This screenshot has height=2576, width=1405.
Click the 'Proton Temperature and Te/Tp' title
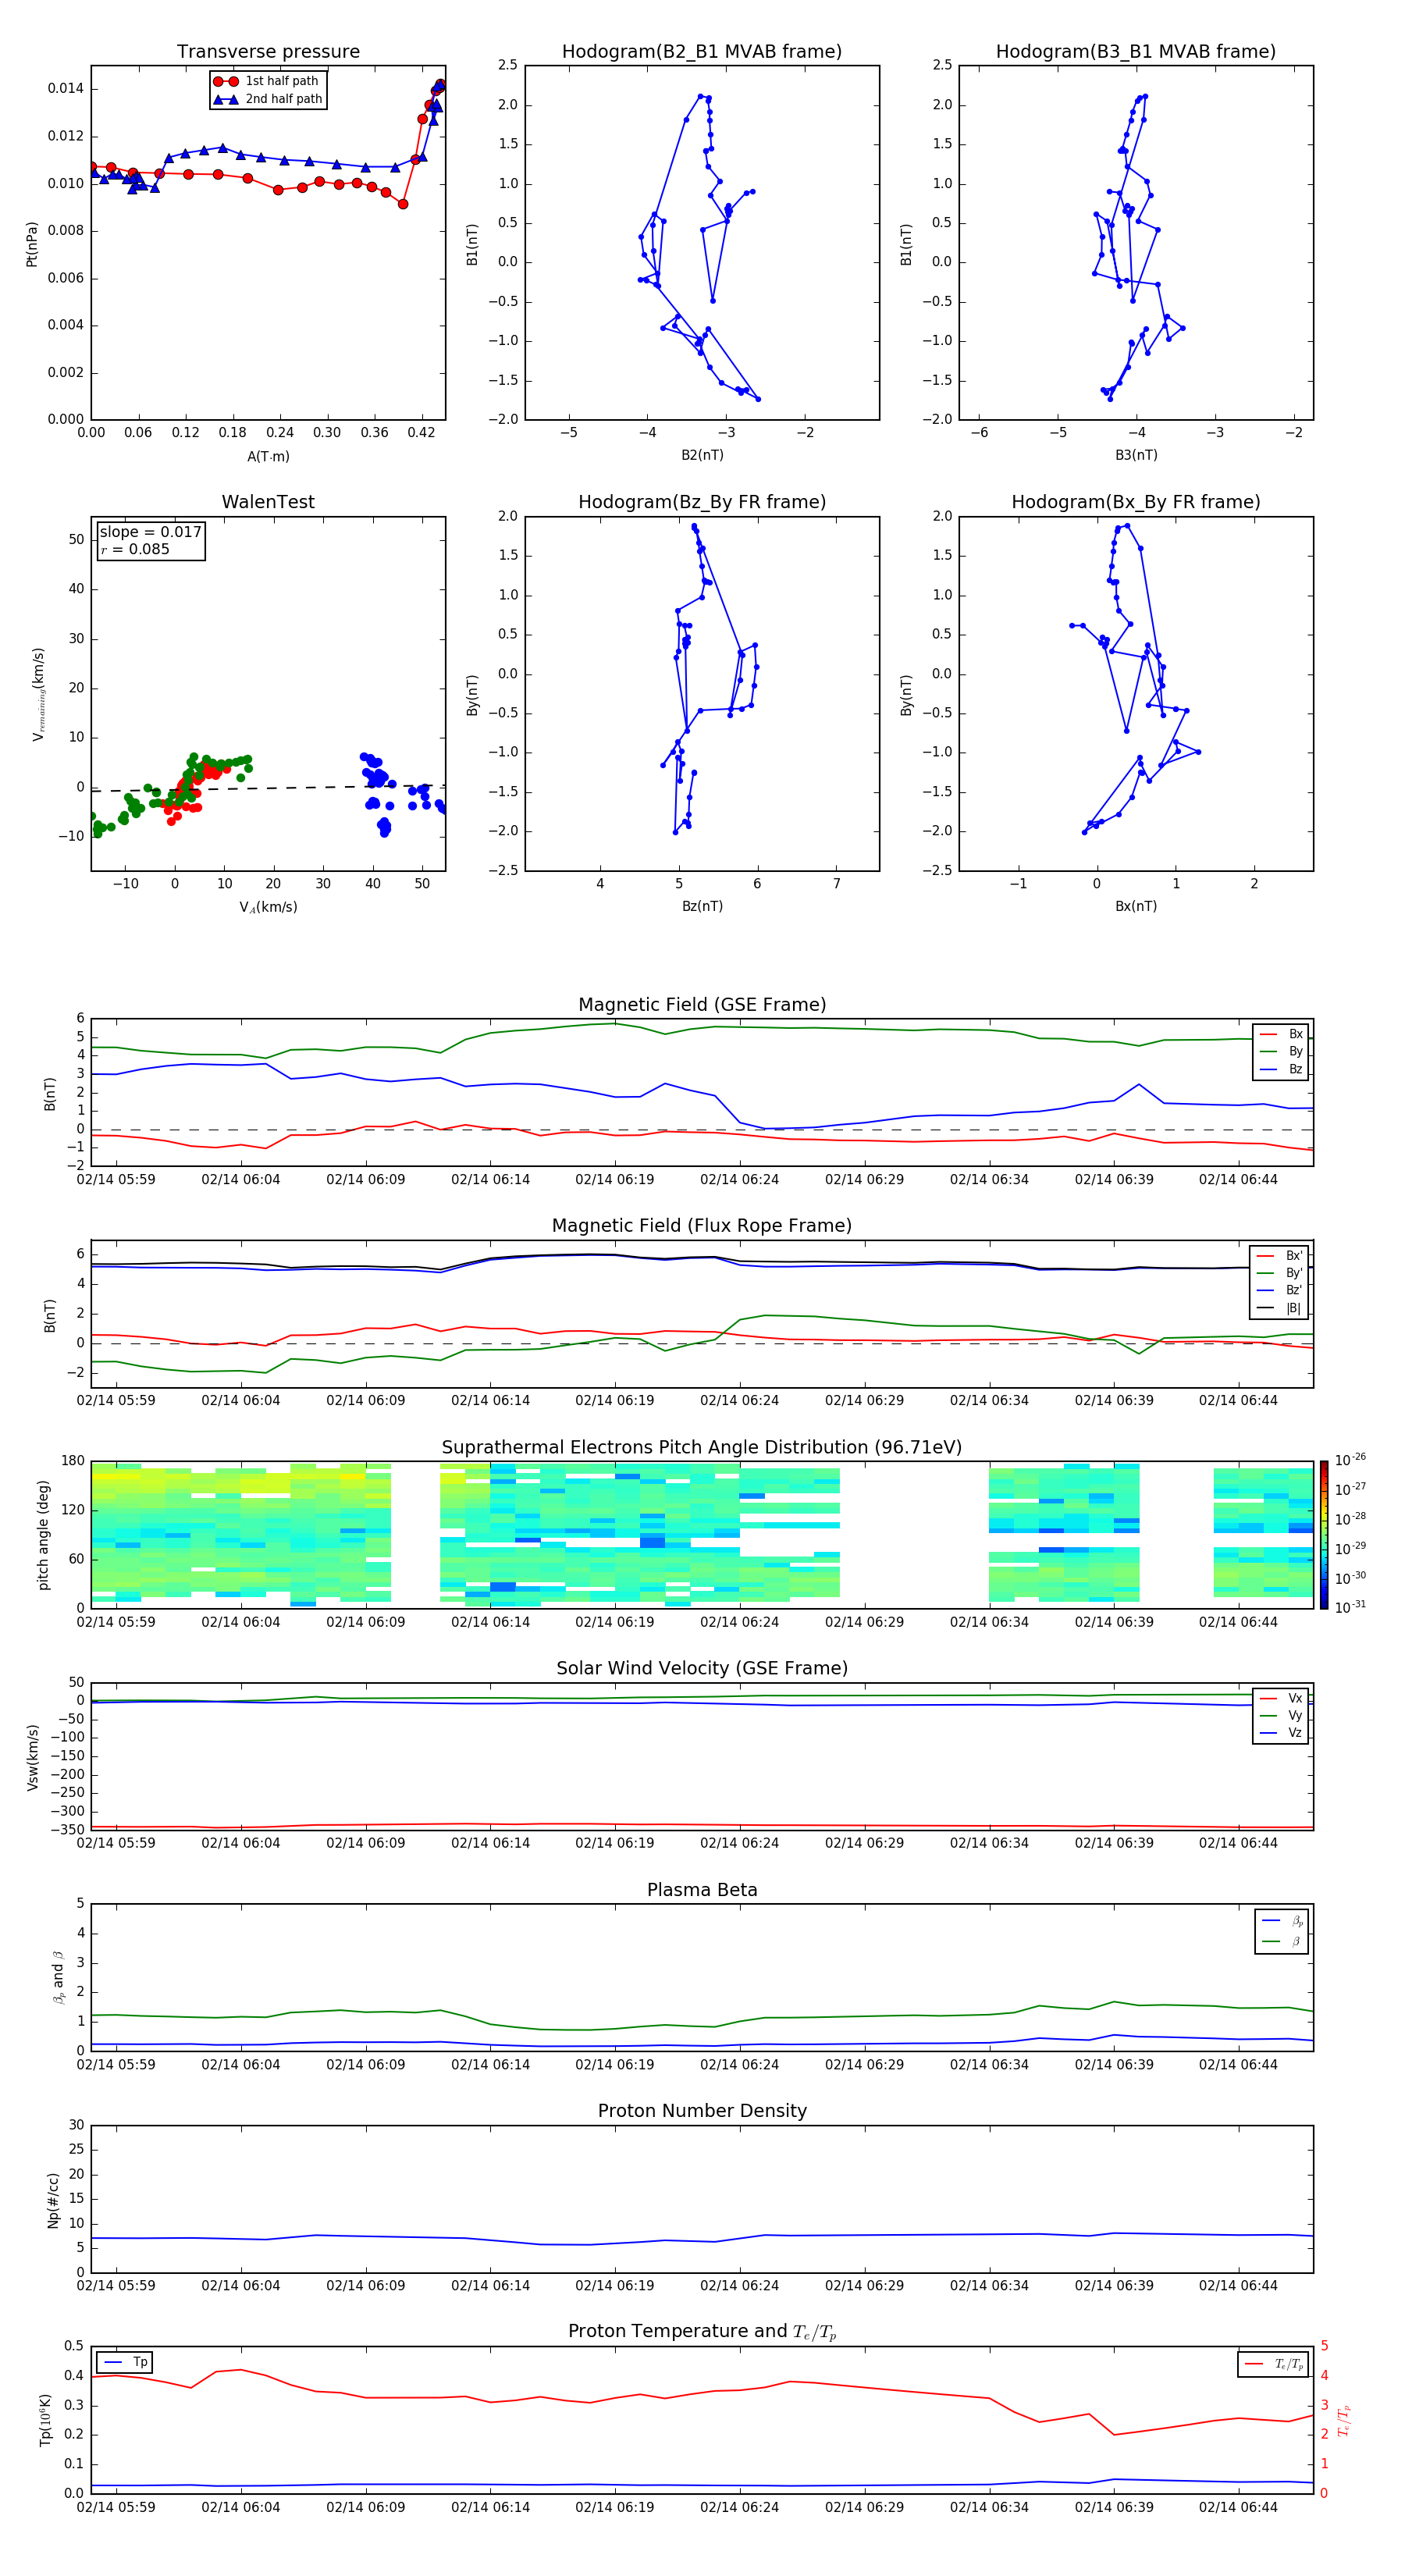(702, 2332)
